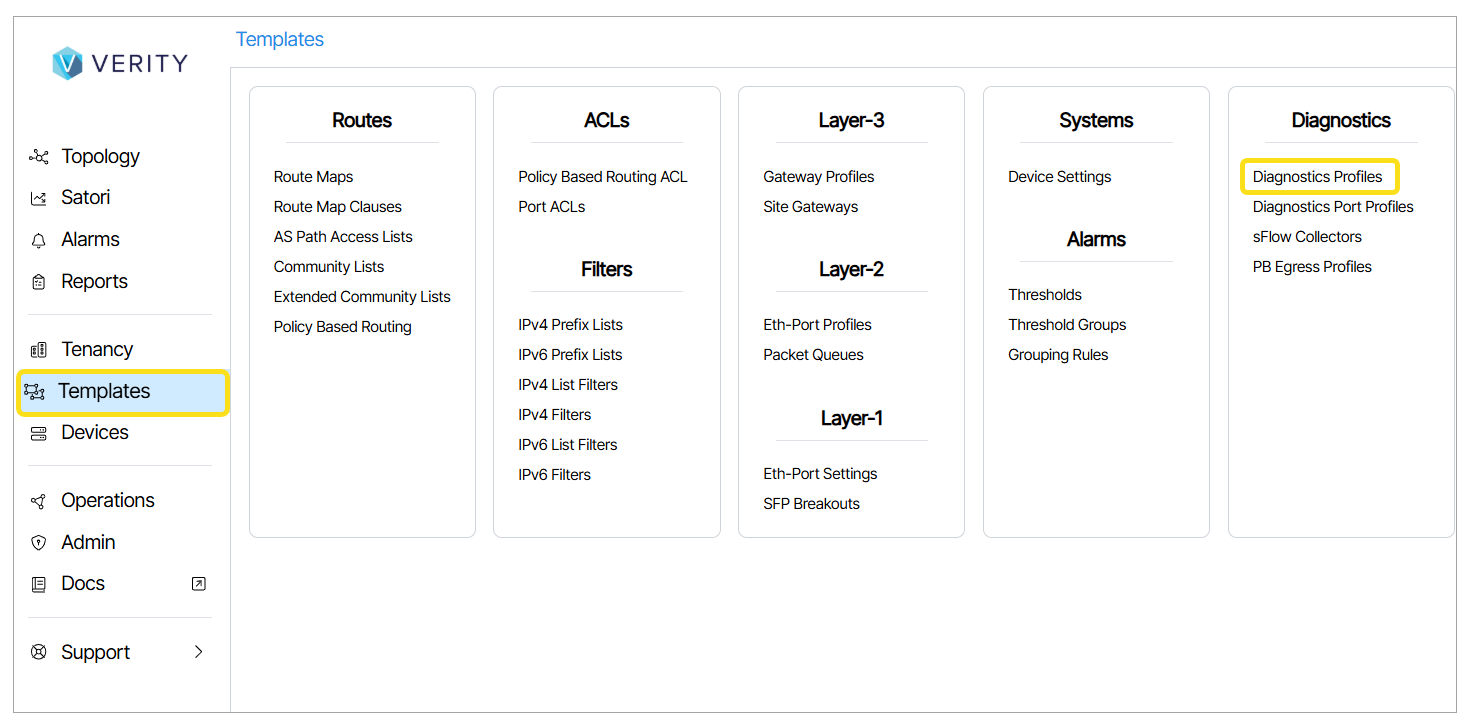Click the Tenancy building icon
Viewport: 1477px width, 728px height.
pyautogui.click(x=39, y=350)
